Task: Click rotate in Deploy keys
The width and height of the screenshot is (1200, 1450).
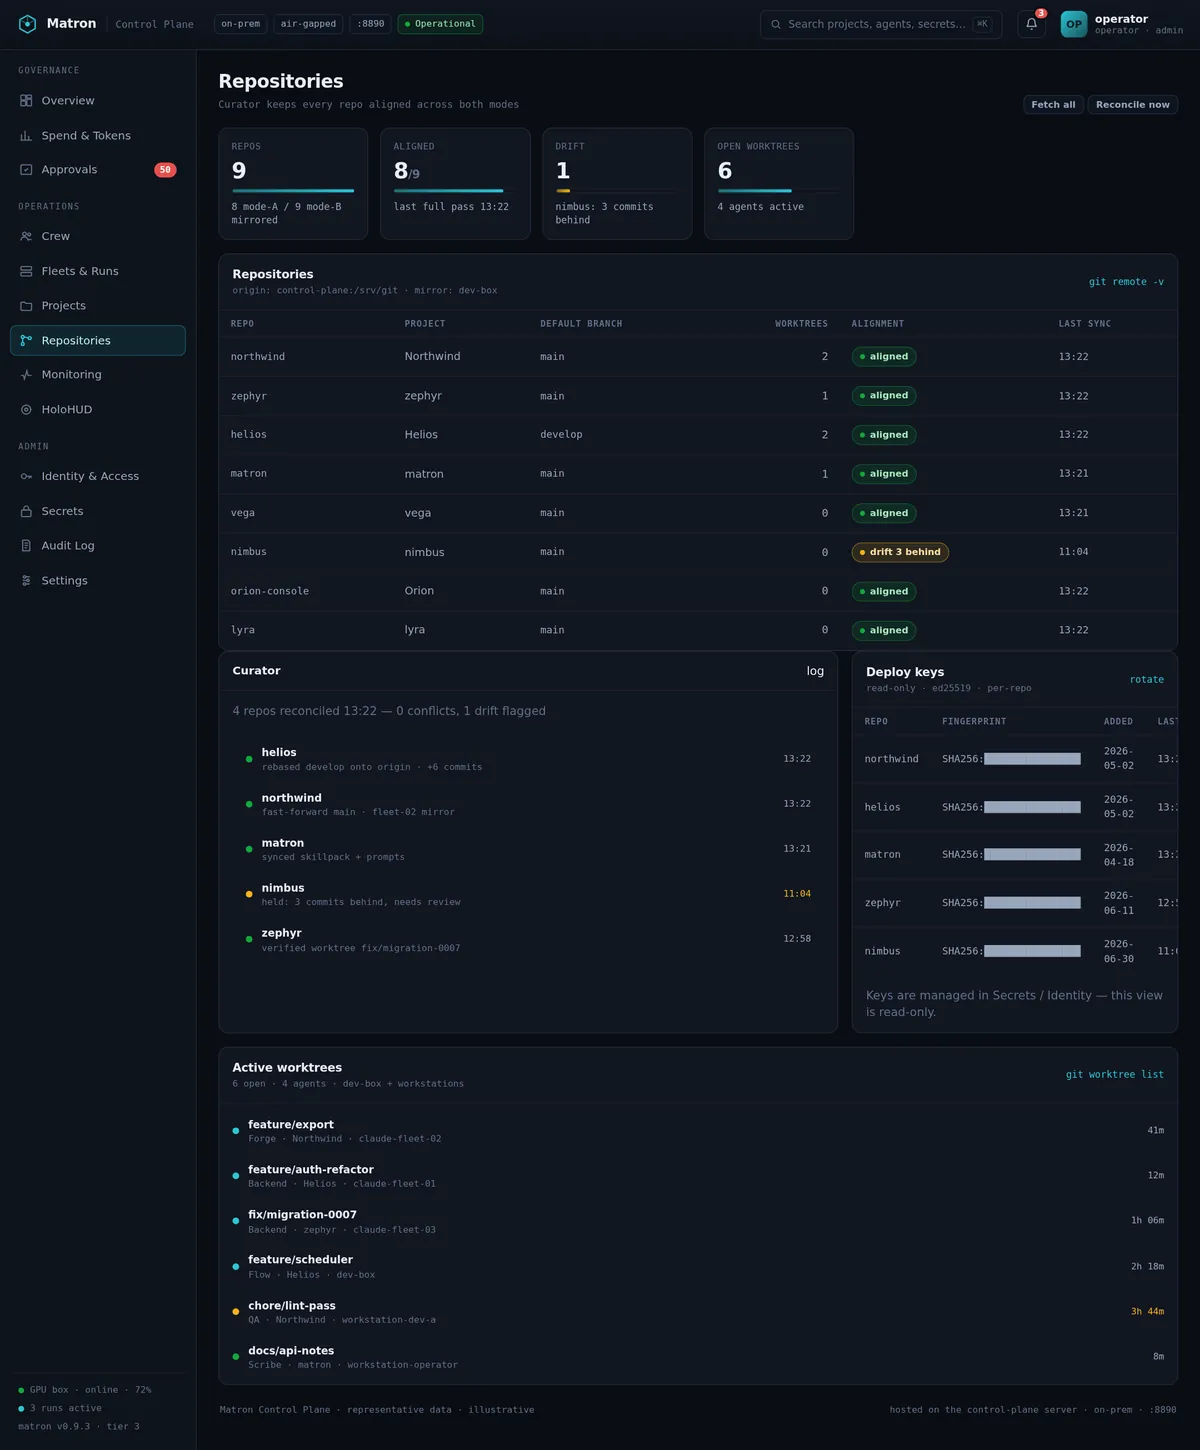Action: coord(1147,680)
